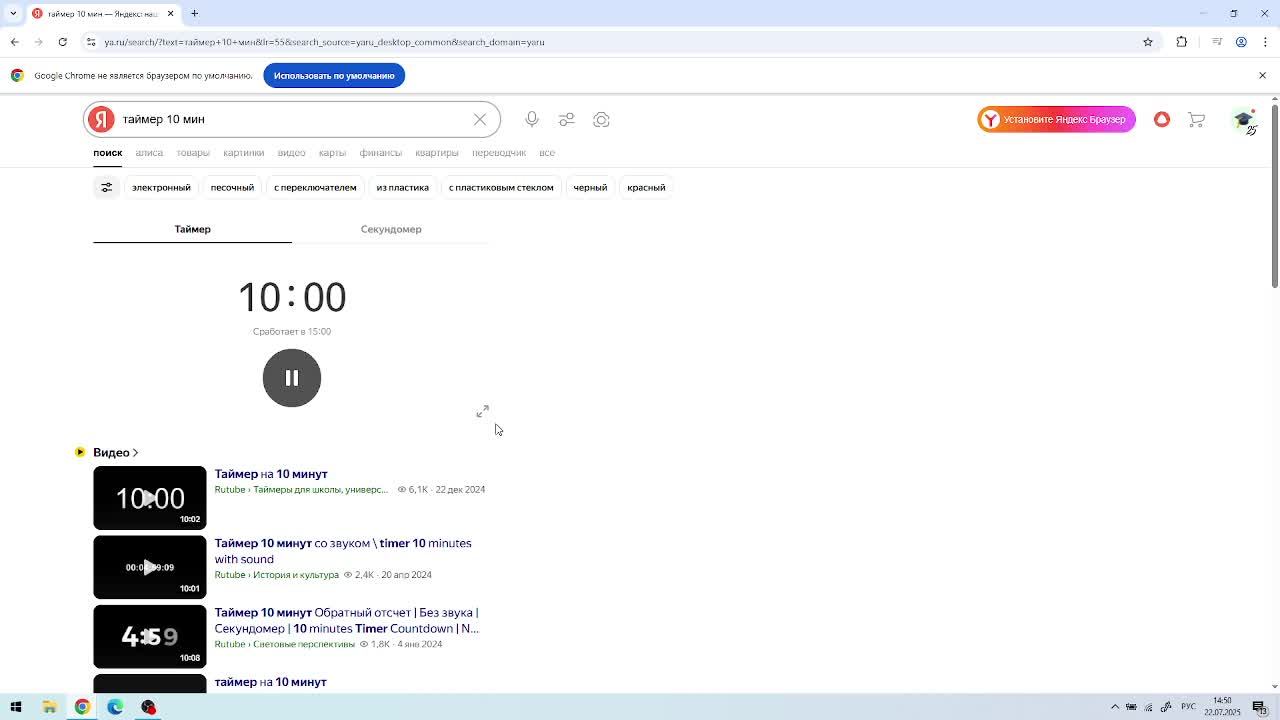Open the 'квартиры' search category
1280x720 pixels.
(x=437, y=153)
